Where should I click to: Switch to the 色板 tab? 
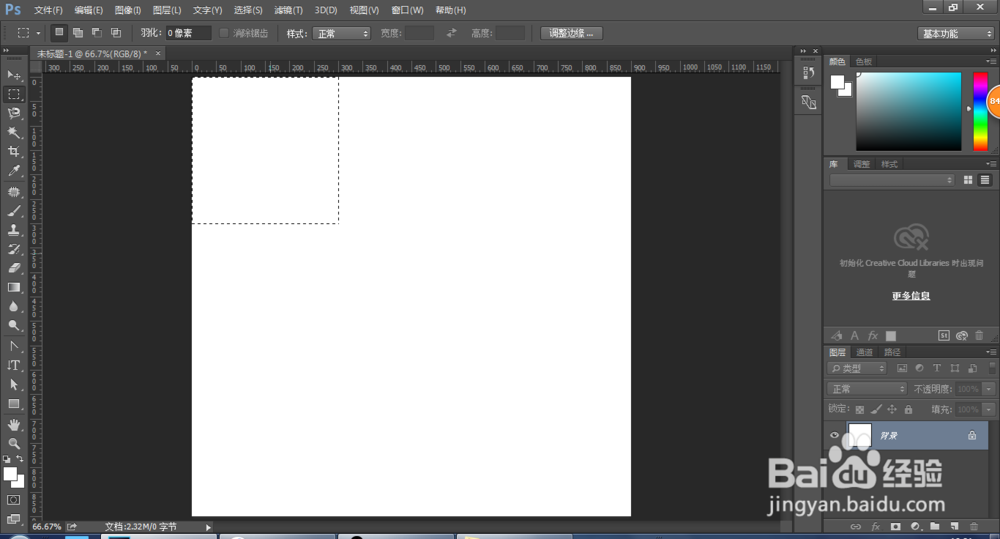(x=864, y=61)
